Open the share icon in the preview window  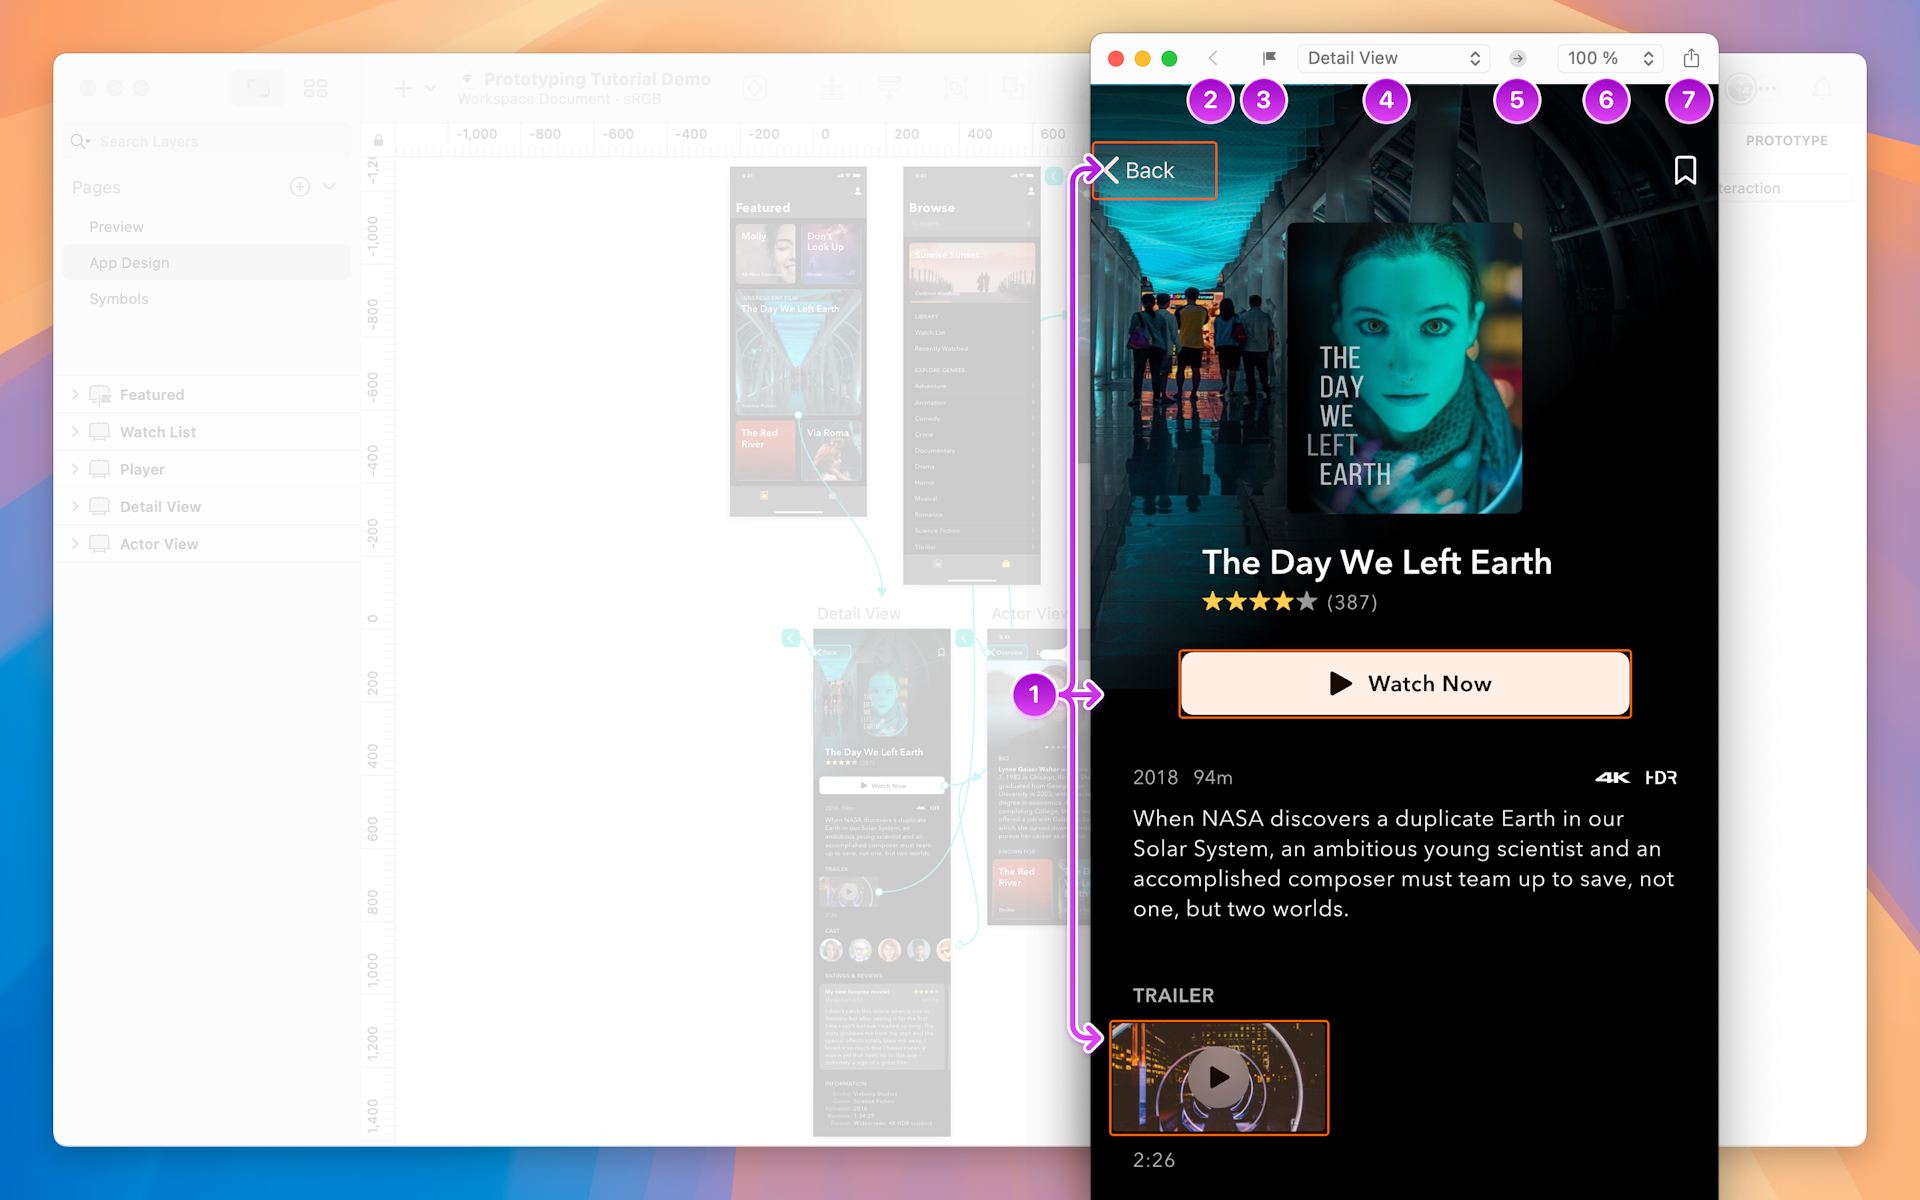pos(1691,58)
